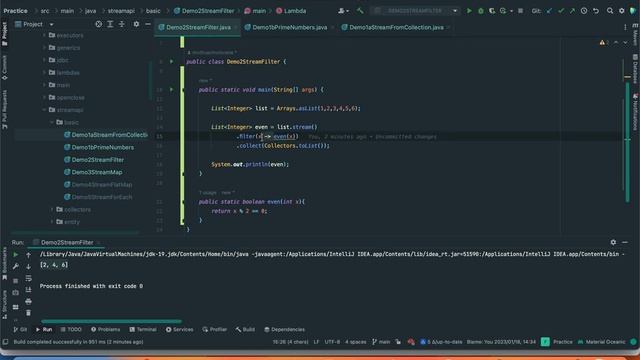This screenshot has width=640, height=360.
Task: Rollback changes with the undo arrow icon
Action: pyautogui.click(x=596, y=11)
